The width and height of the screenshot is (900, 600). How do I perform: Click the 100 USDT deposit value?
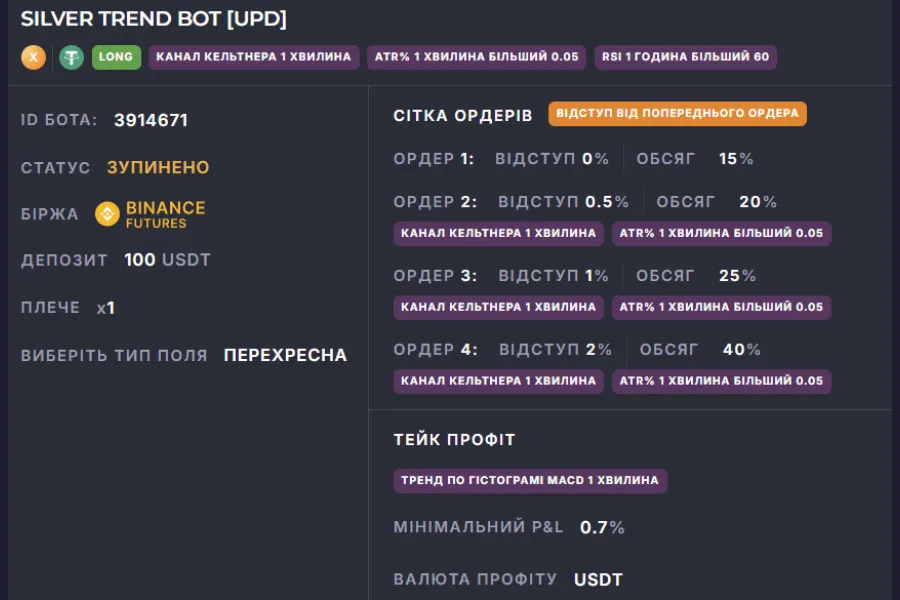click(168, 260)
